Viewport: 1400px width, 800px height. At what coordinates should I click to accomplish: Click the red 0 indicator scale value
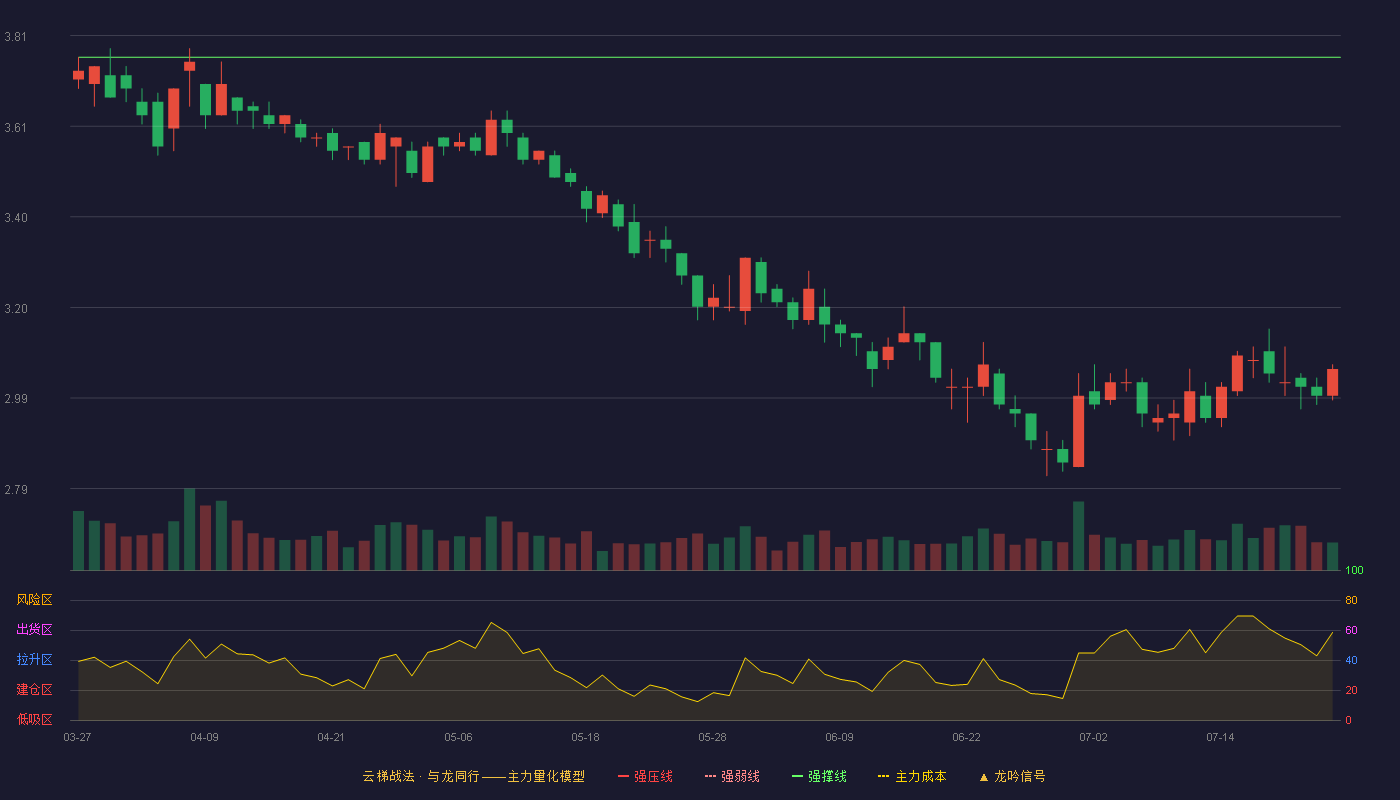pos(1348,721)
